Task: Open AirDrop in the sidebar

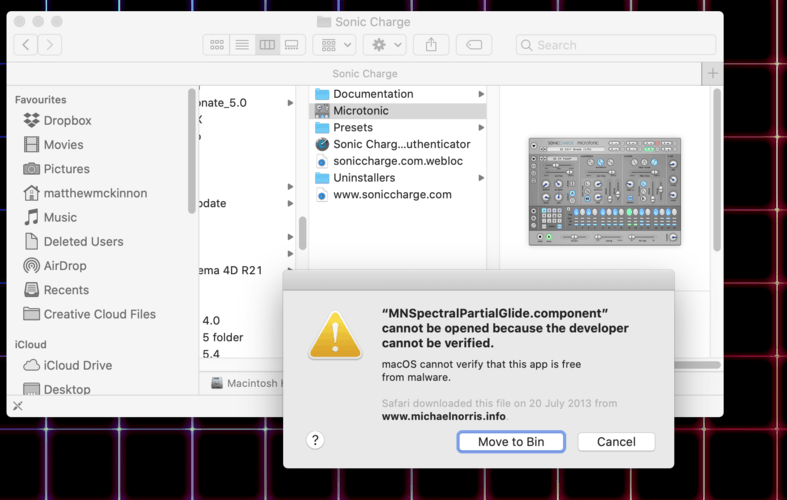Action: coord(55,266)
